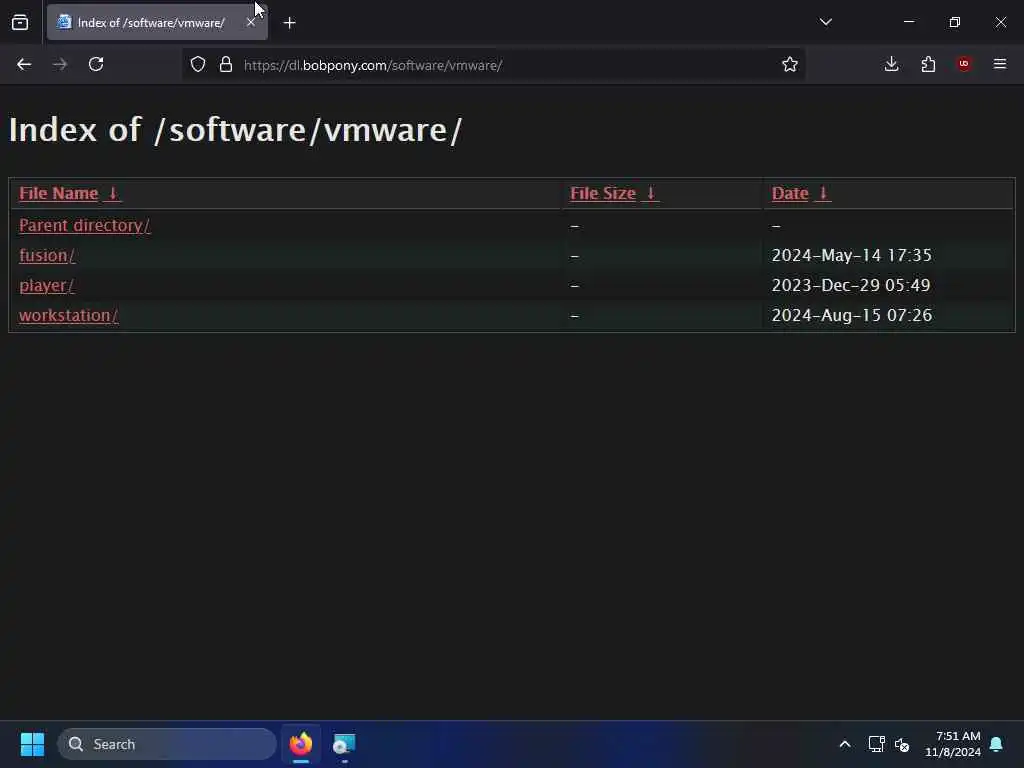This screenshot has height=768, width=1024.
Task: View site security padlock info
Action: (226, 65)
